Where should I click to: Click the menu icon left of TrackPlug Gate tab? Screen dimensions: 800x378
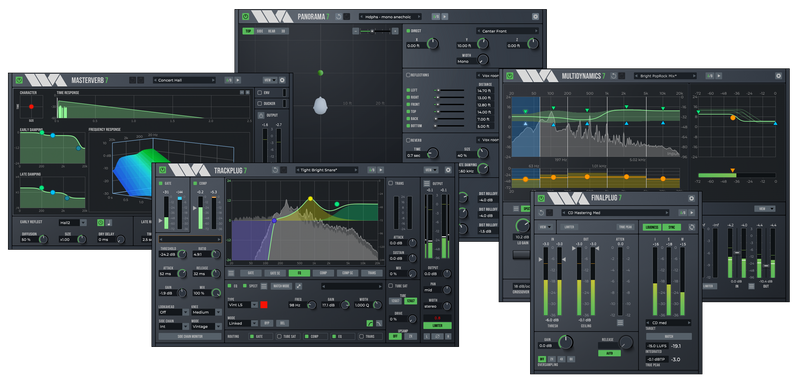231,273
